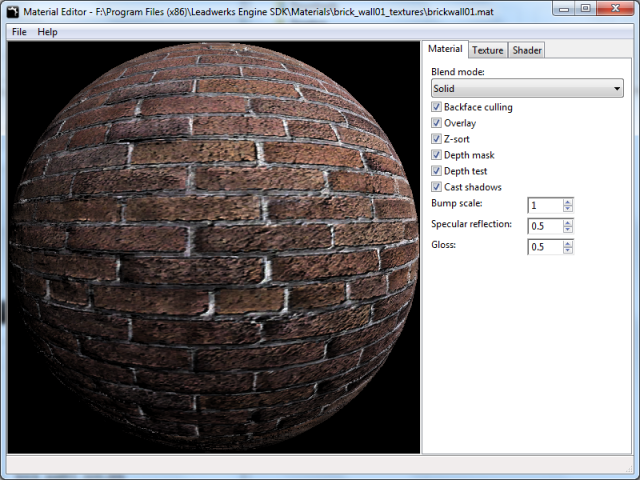
Task: Click the brick sphere preview
Action: (x=215, y=245)
